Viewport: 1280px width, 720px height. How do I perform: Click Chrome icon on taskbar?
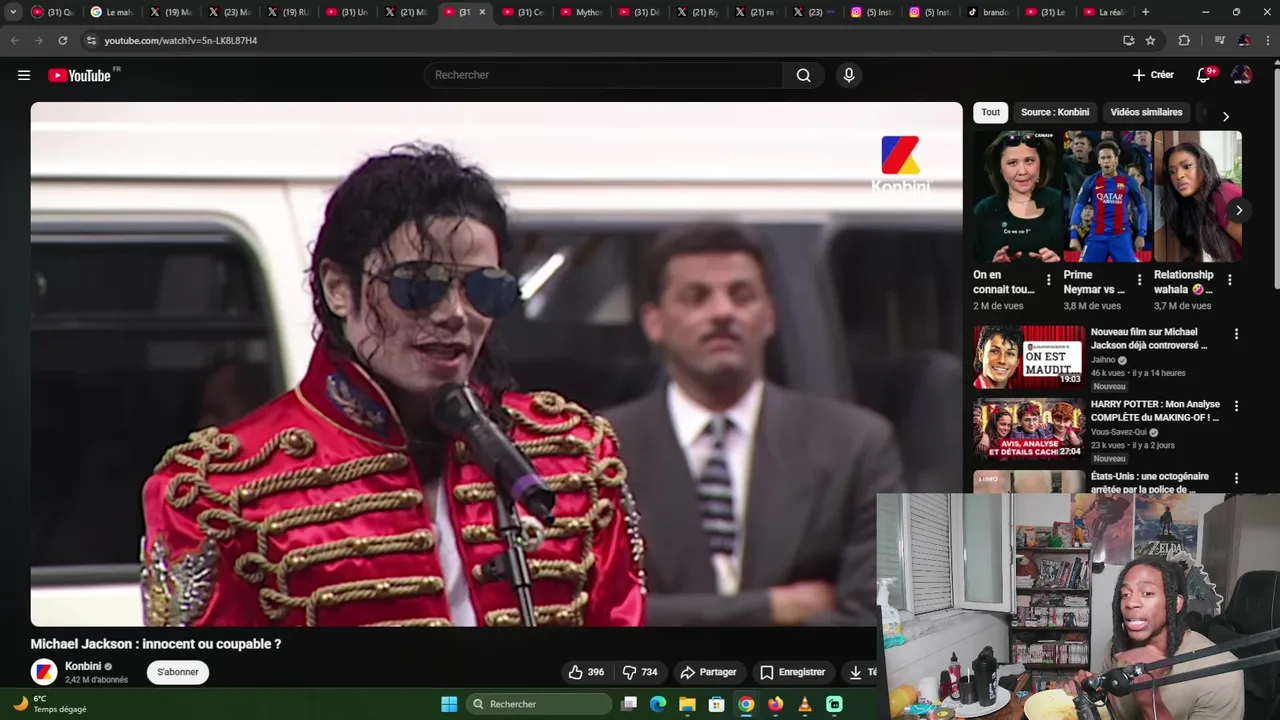point(746,704)
